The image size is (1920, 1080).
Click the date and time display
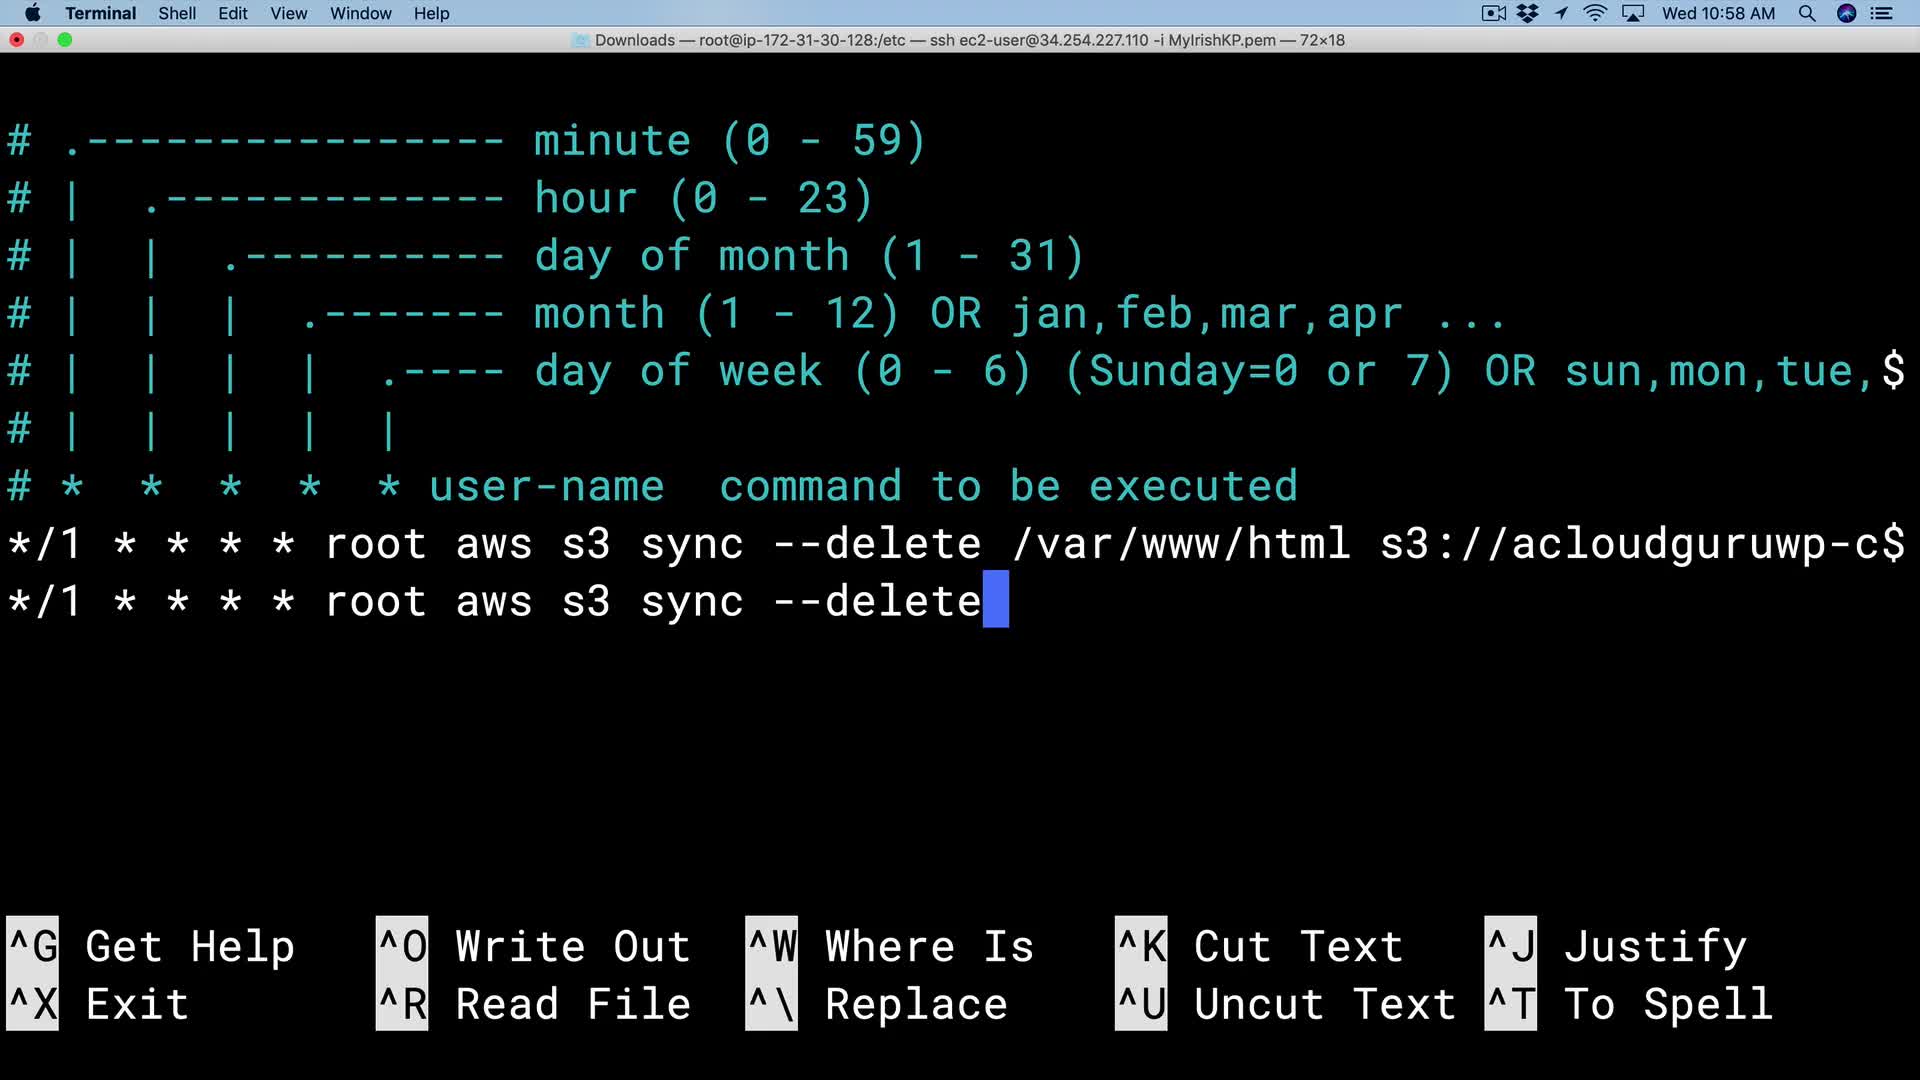pos(1718,13)
